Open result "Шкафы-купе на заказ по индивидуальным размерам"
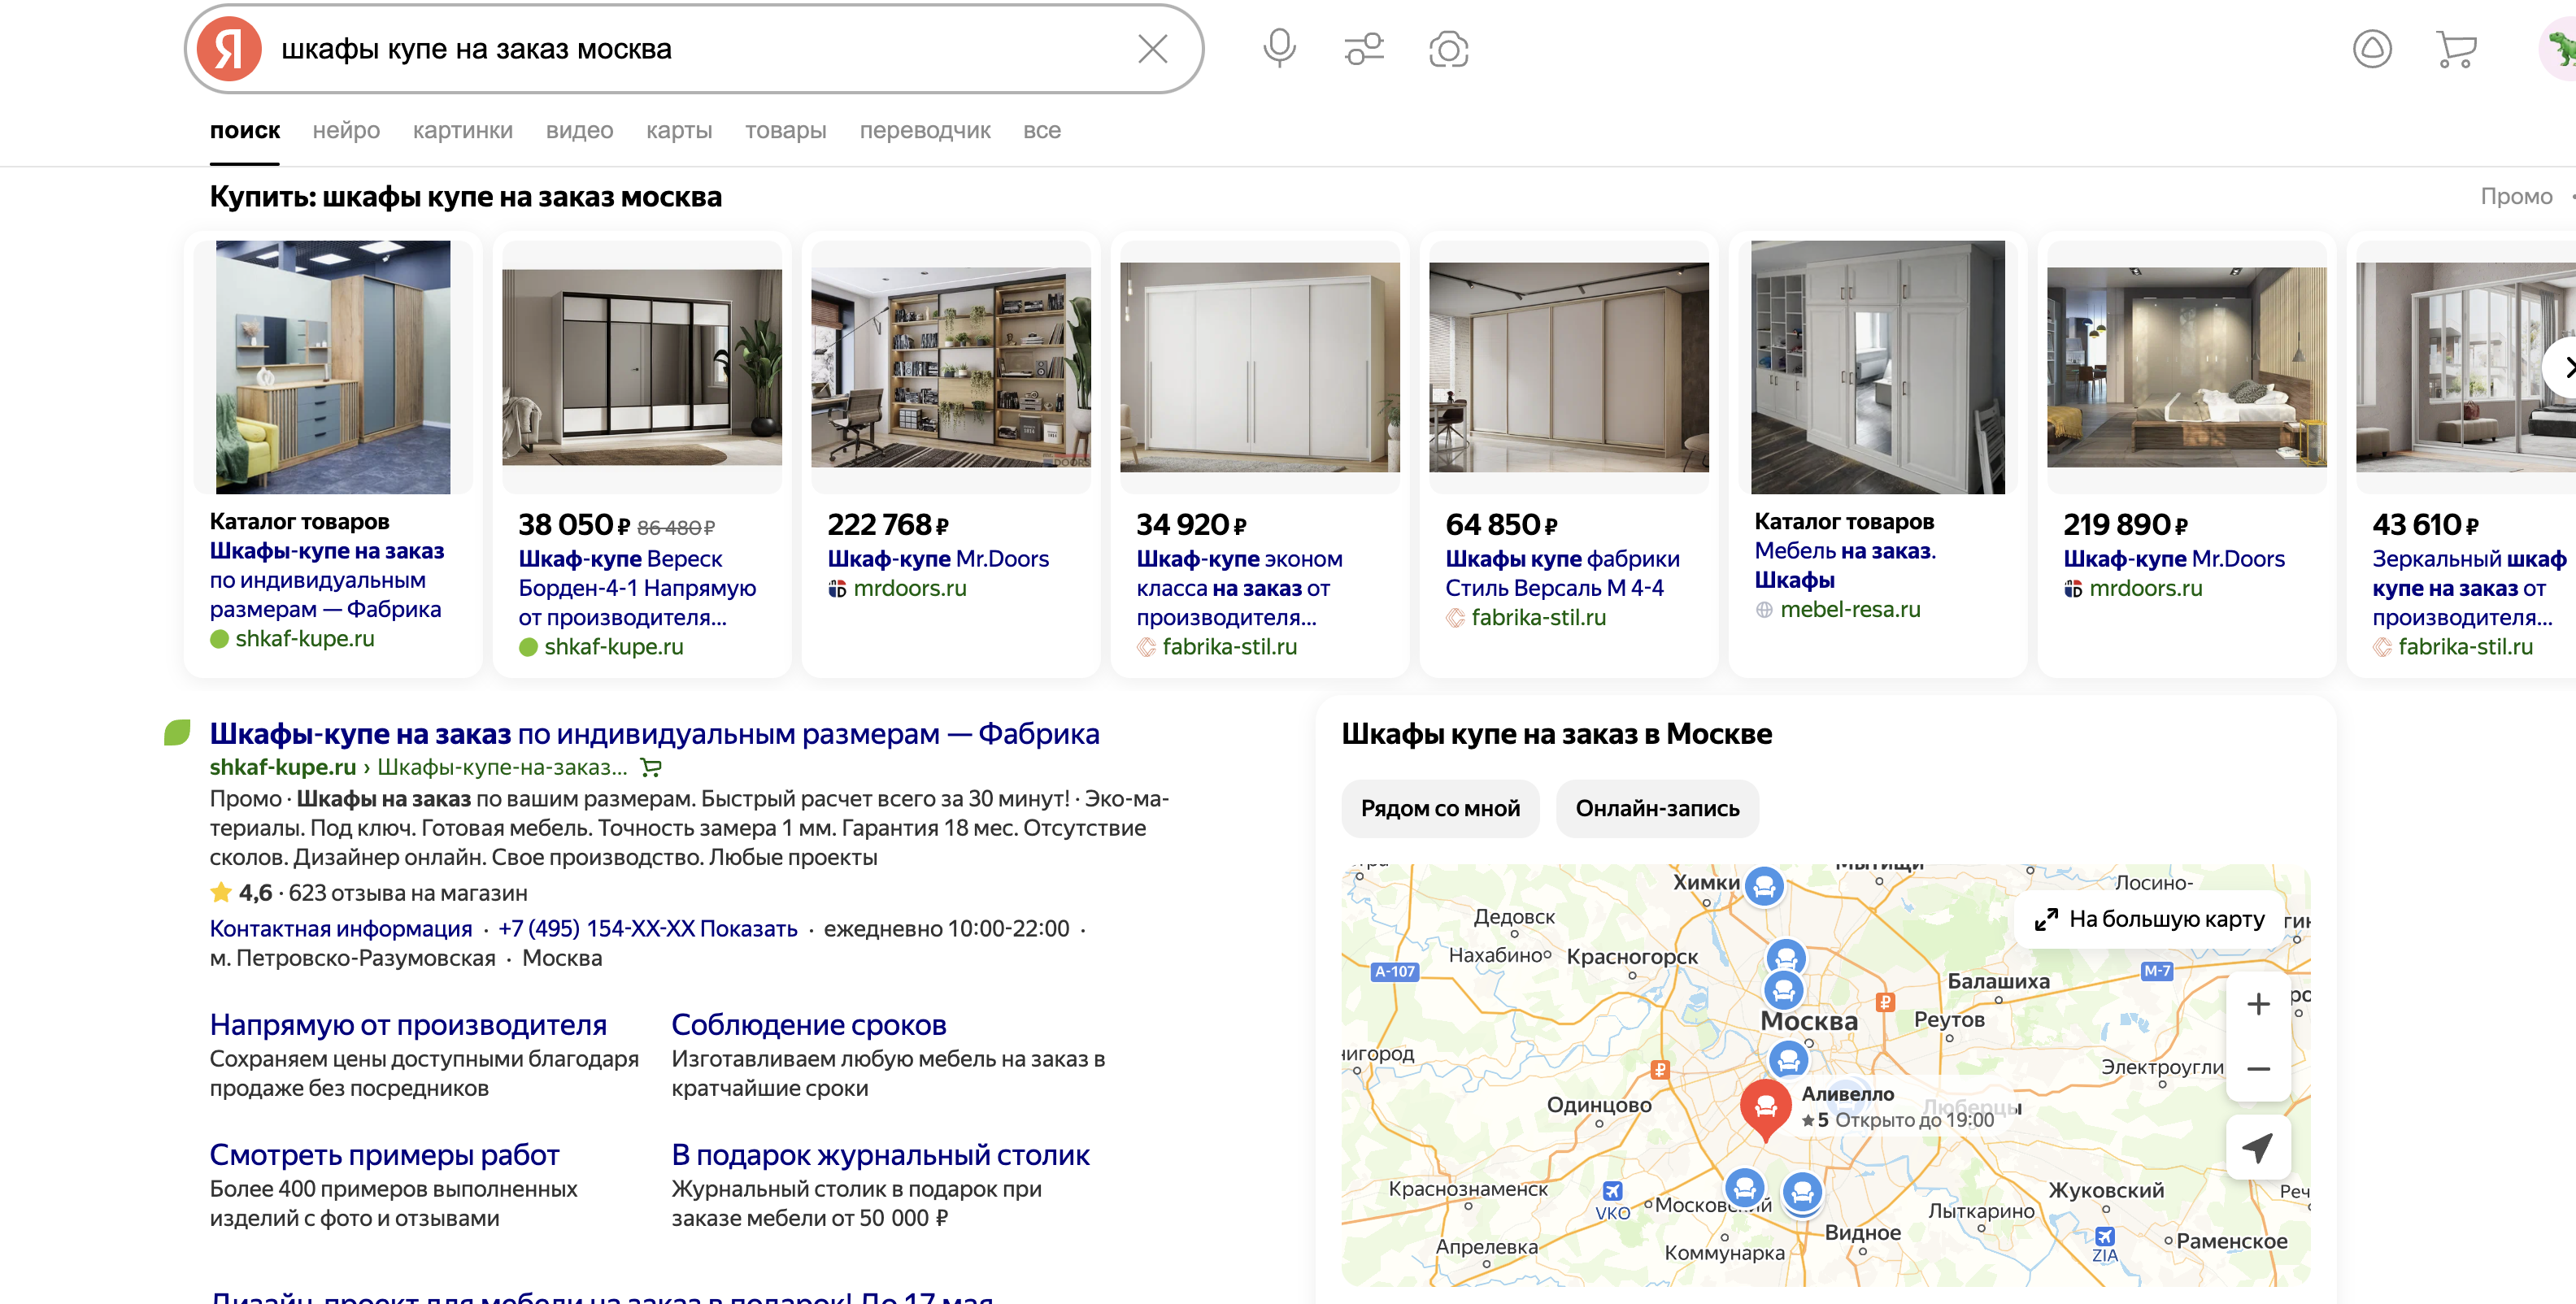2576x1304 pixels. click(x=654, y=733)
